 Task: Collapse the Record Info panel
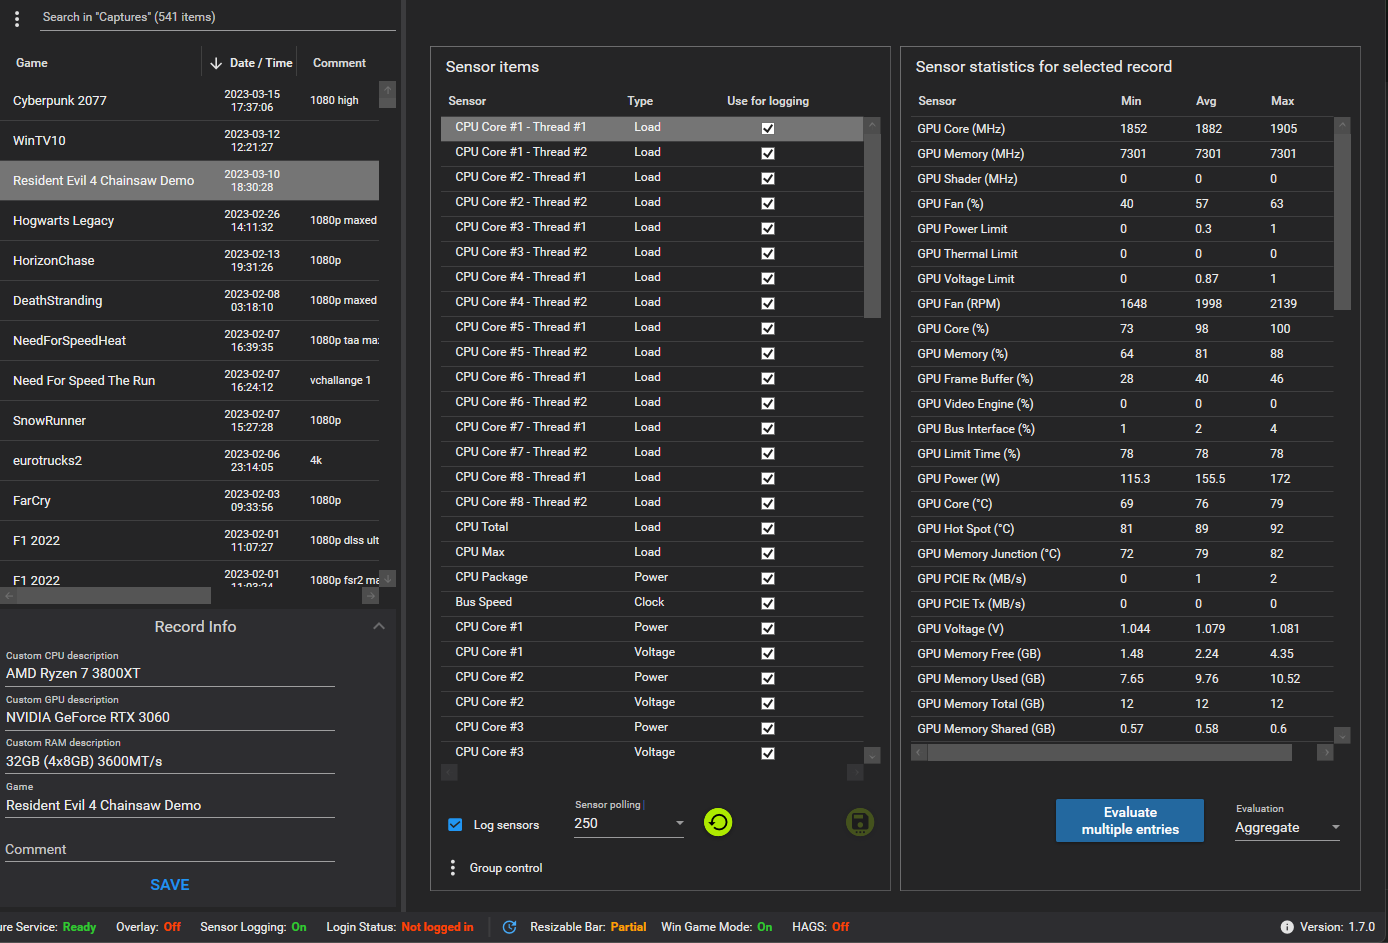tap(379, 626)
